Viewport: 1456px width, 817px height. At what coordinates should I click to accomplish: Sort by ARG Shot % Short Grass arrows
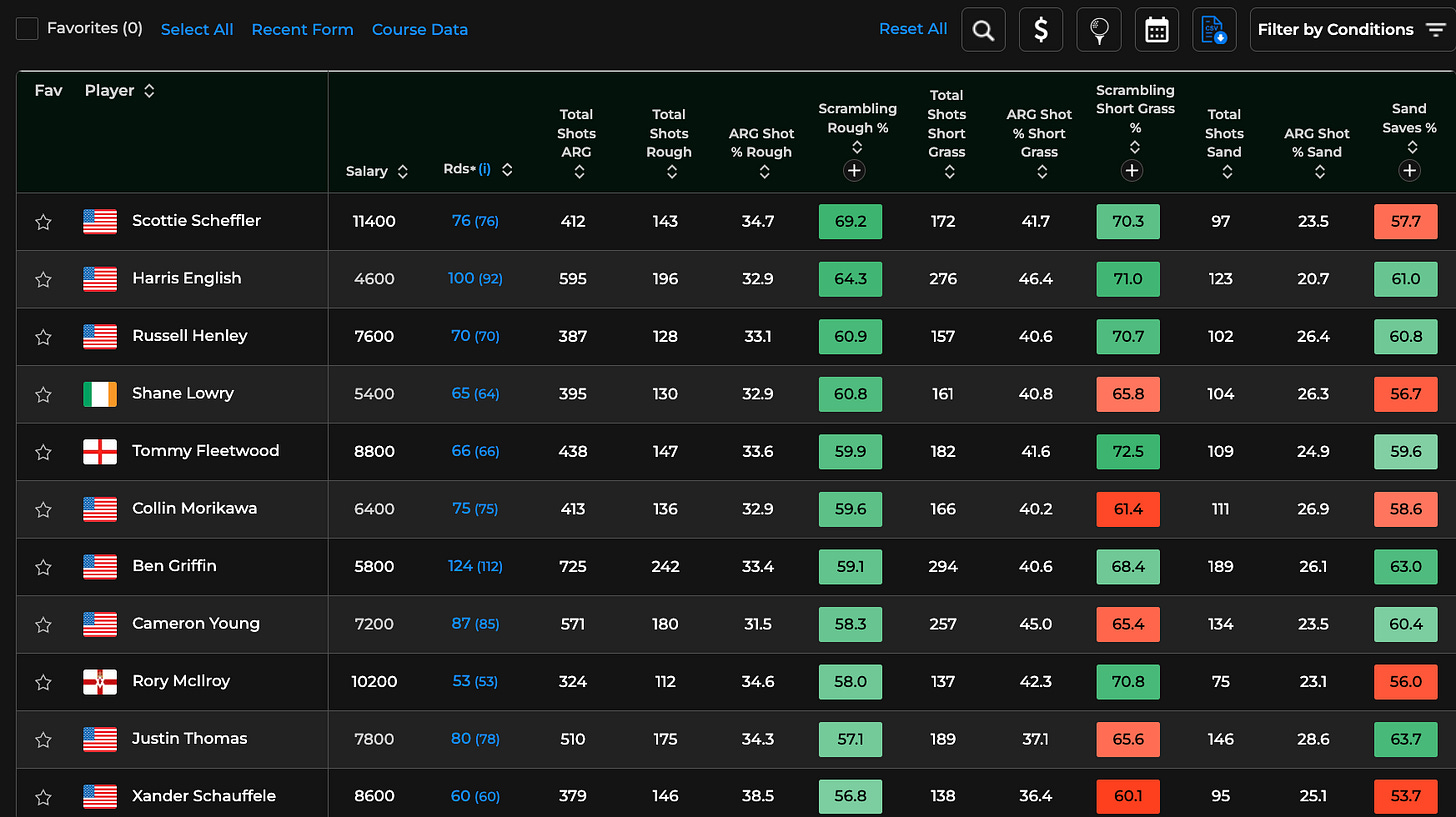1042,172
